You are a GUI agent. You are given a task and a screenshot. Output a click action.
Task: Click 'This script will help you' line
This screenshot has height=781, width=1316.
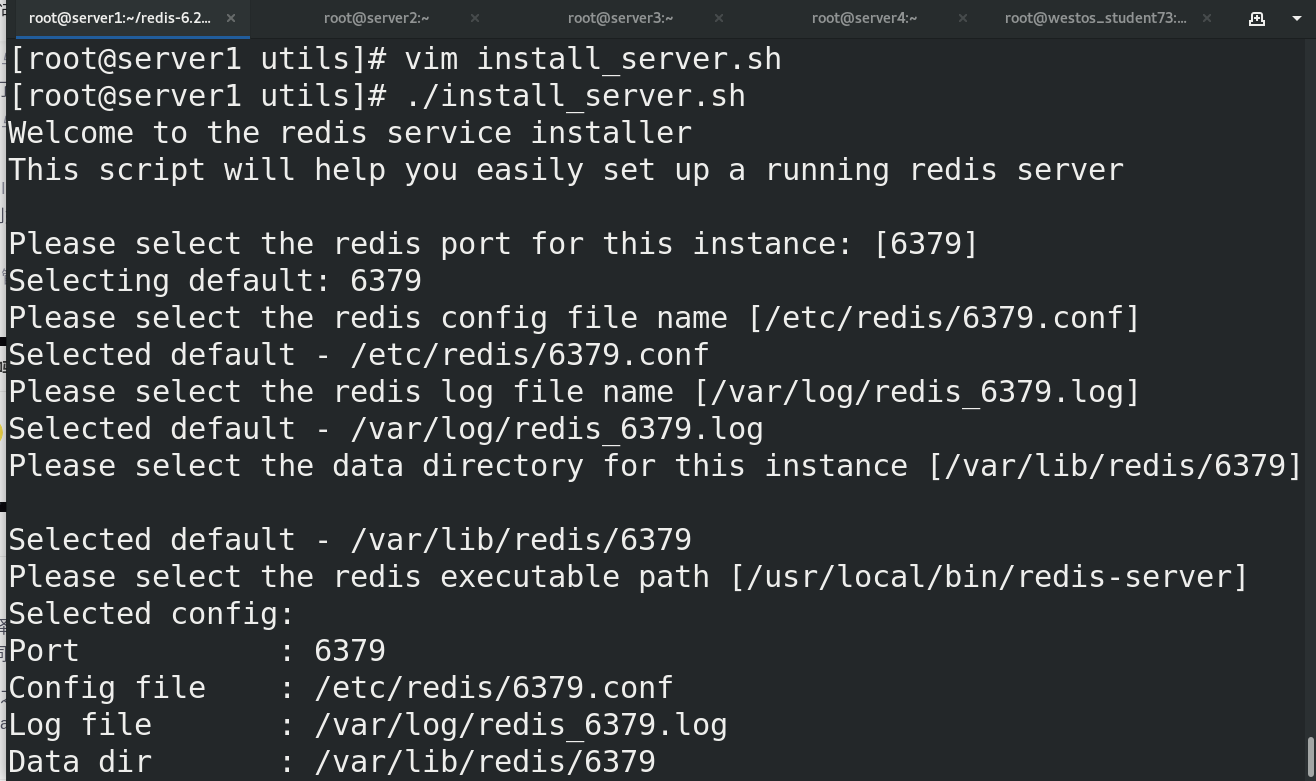pos(566,170)
